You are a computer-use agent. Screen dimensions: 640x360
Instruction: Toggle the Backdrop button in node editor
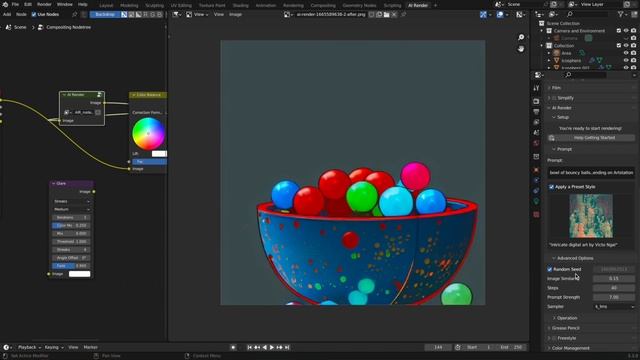click(105, 14)
